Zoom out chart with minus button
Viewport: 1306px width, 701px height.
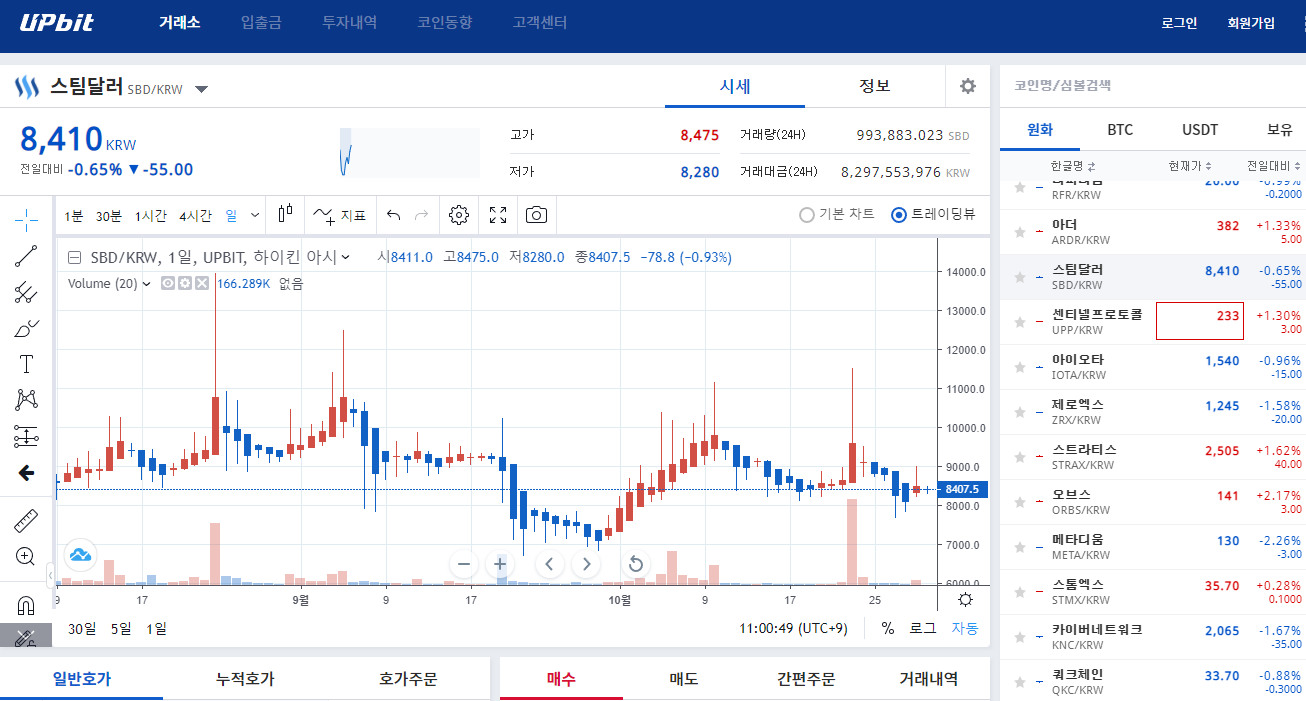(464, 564)
